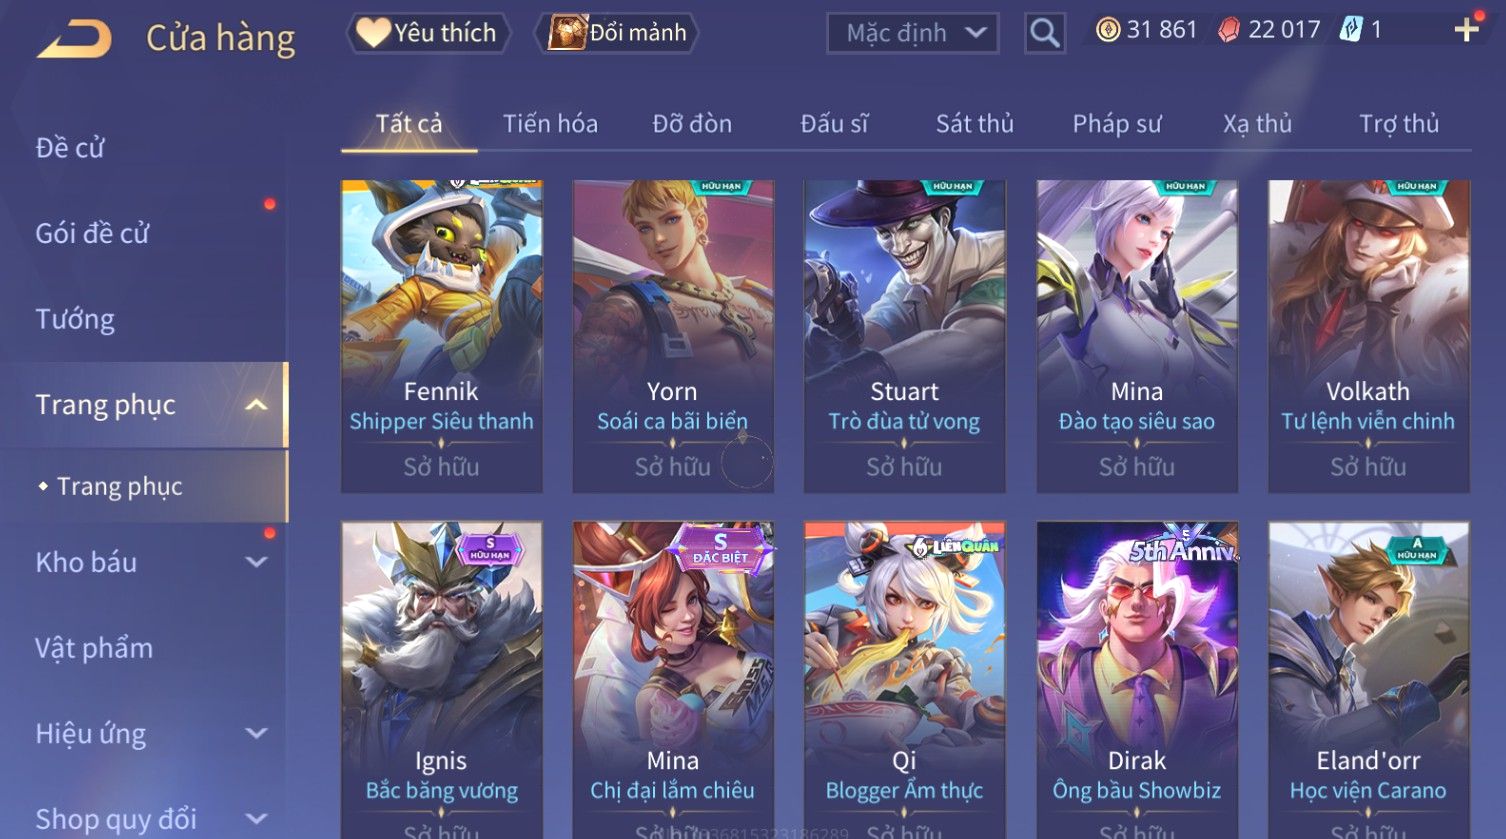Select the Pháp sư tab
This screenshot has height=839, width=1506.
pos(1116,124)
